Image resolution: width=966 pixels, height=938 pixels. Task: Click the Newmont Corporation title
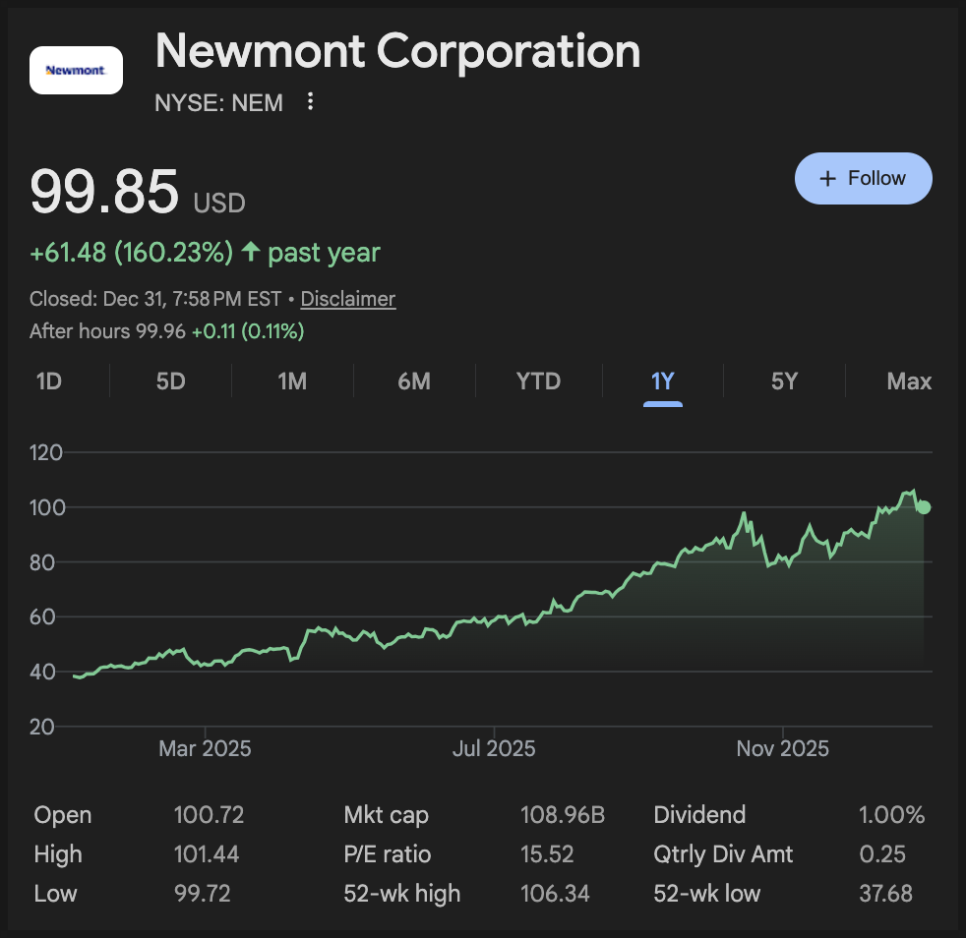[x=397, y=52]
